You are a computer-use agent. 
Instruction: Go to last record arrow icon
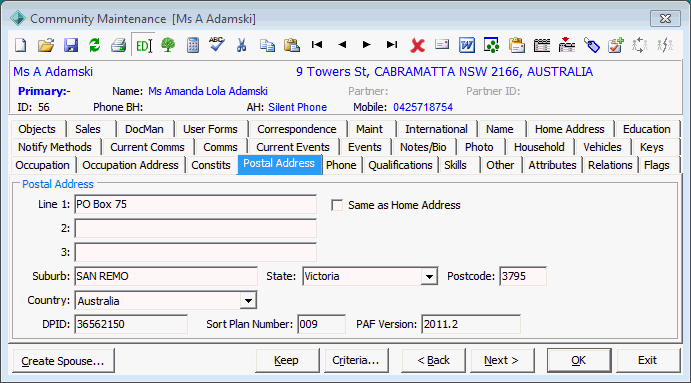pyautogui.click(x=391, y=45)
